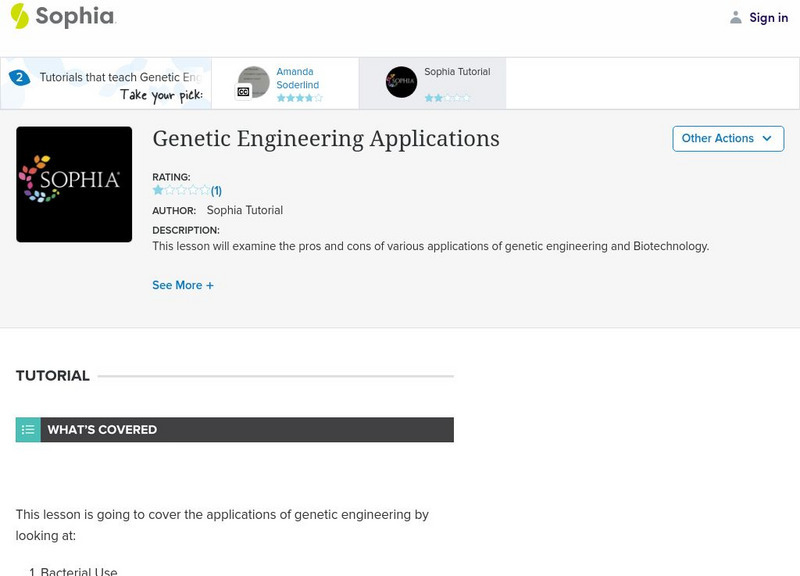Image resolution: width=800 pixels, height=576 pixels.
Task: Click the What's Covered list icon
Action: [x=28, y=430]
